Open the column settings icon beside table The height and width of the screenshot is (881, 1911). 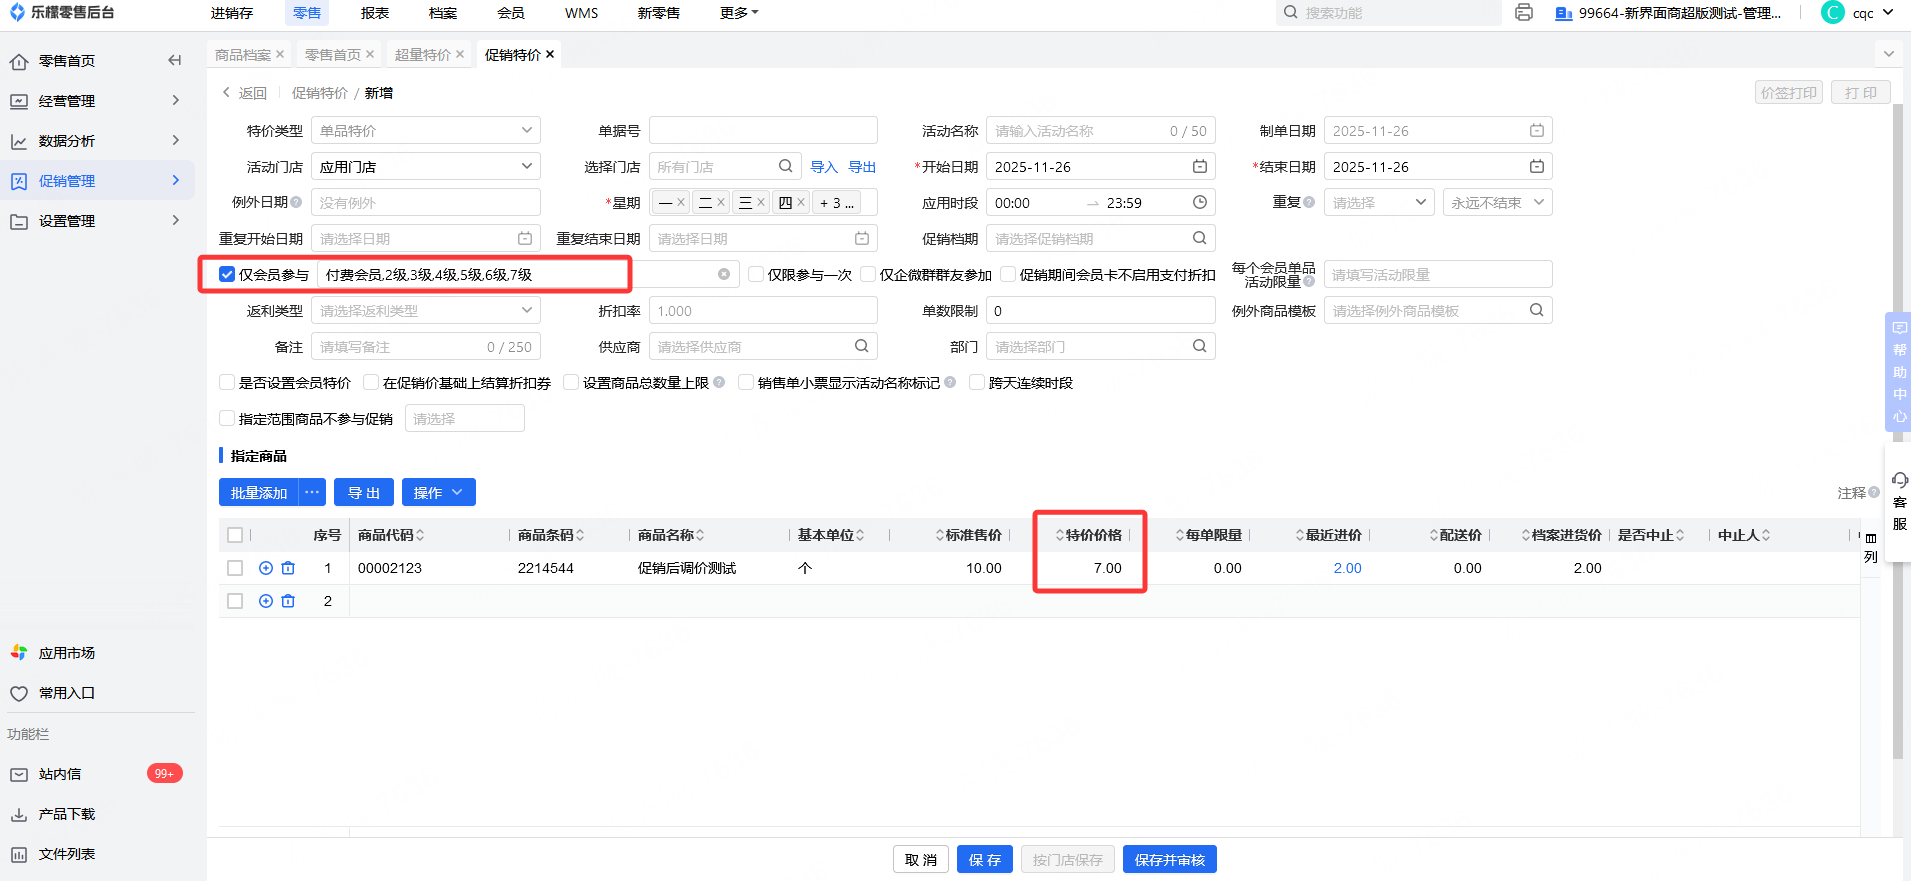(1870, 539)
